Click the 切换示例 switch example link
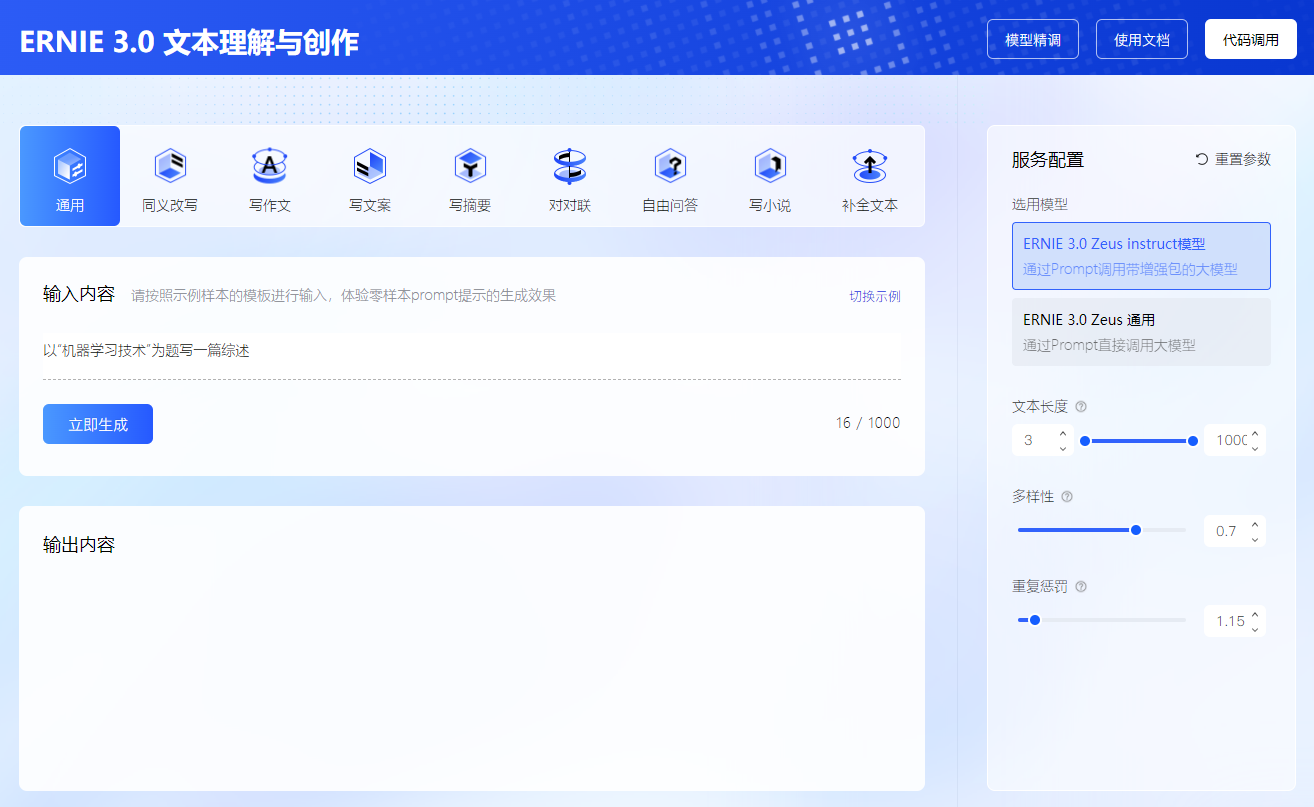This screenshot has width=1314, height=807. (875, 296)
